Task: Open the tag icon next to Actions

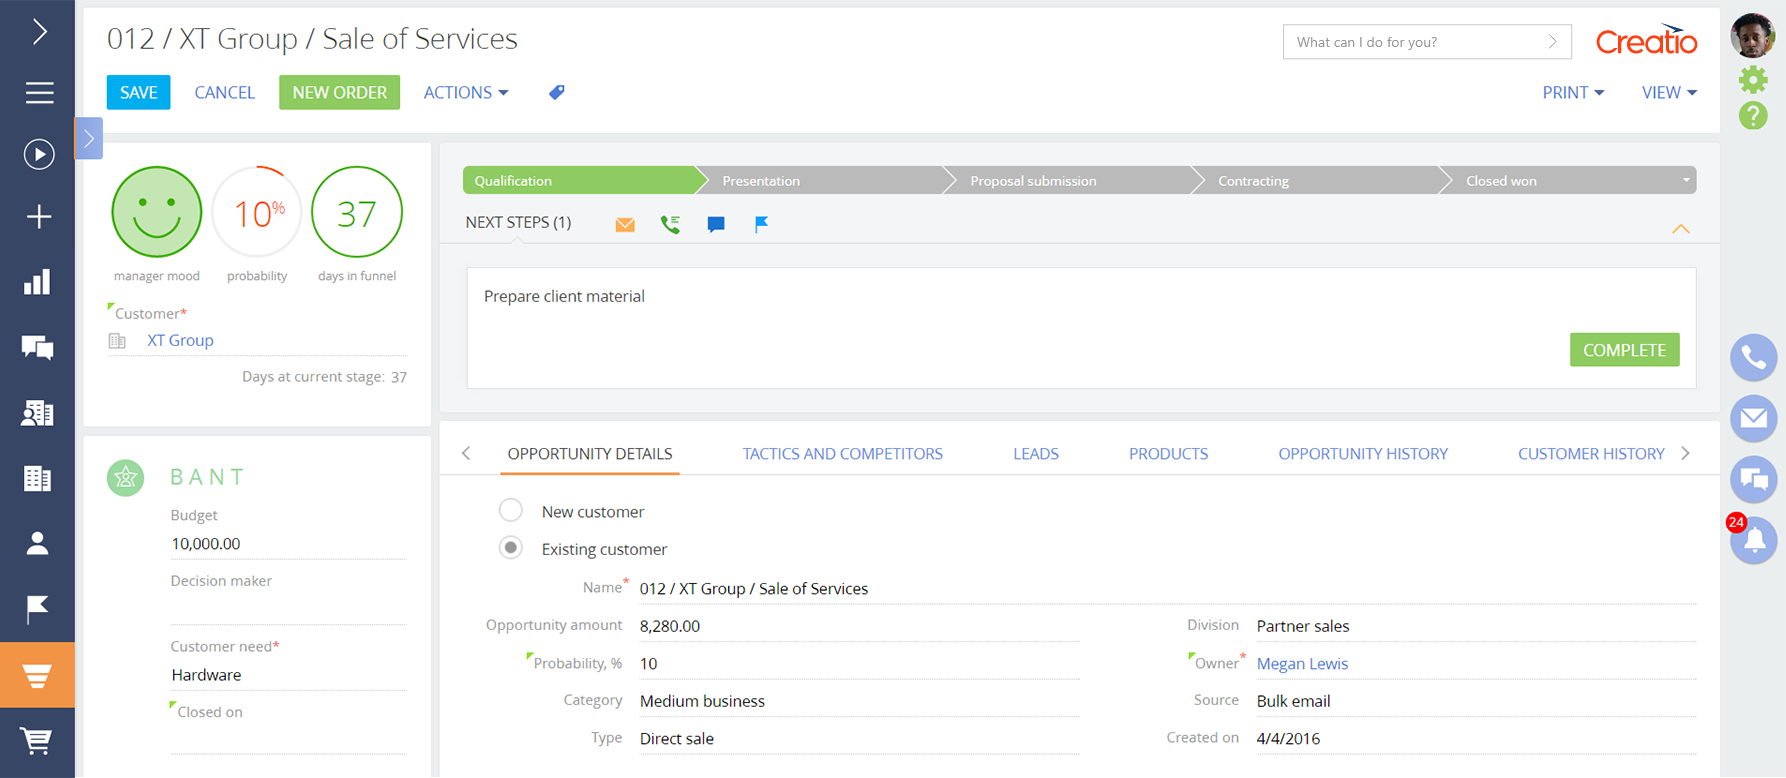Action: [557, 92]
